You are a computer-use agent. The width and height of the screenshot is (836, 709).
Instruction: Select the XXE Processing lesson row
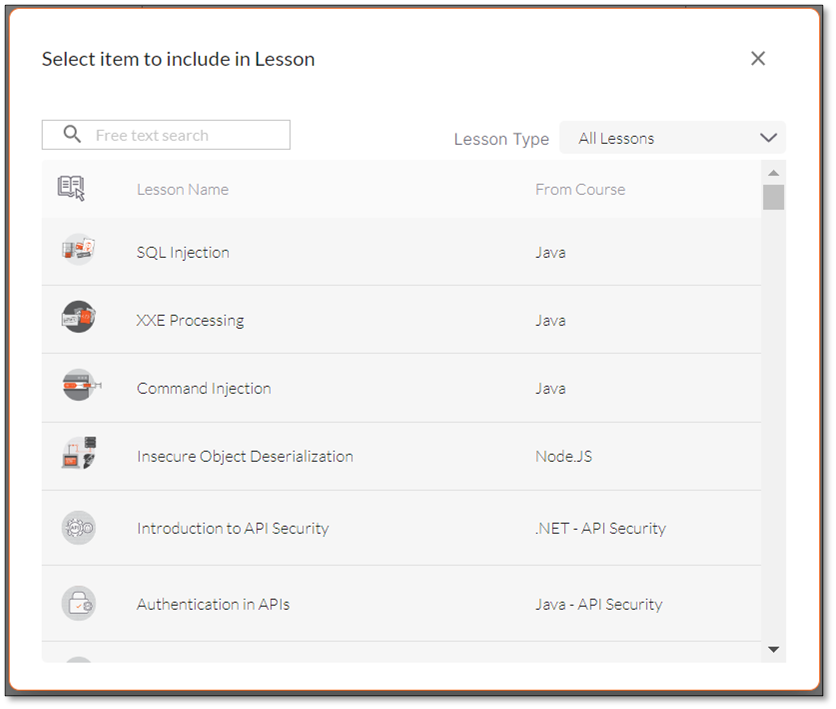[x=401, y=320]
